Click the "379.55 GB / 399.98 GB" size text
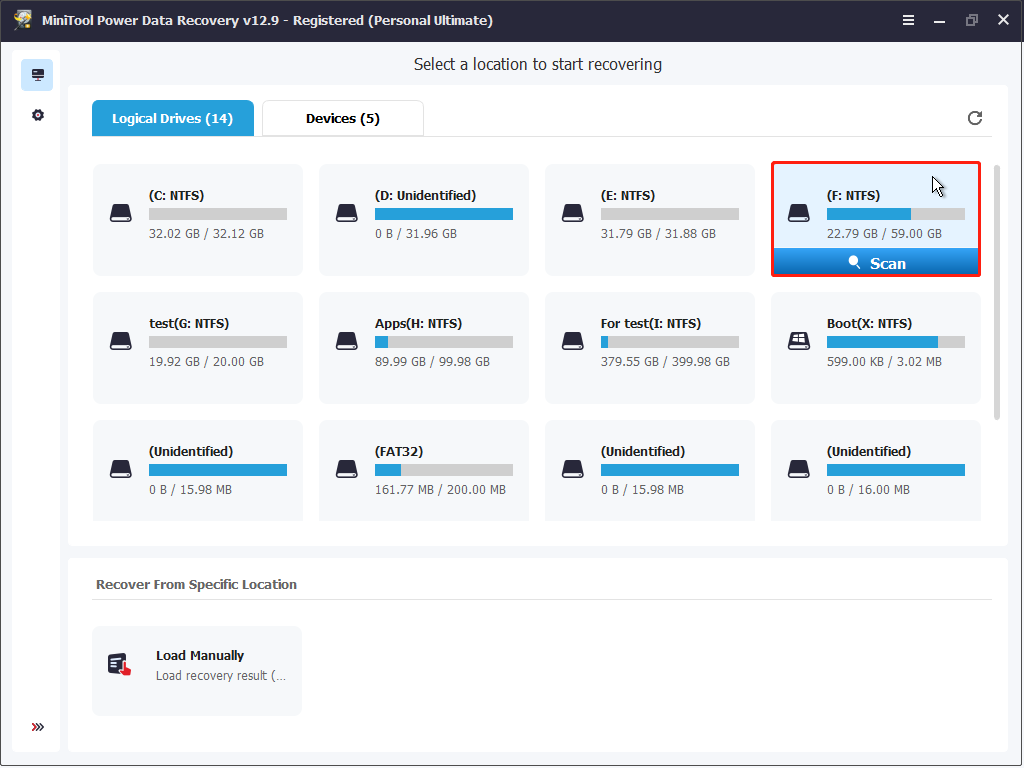Viewport: 1024px width, 768px height. 665,362
